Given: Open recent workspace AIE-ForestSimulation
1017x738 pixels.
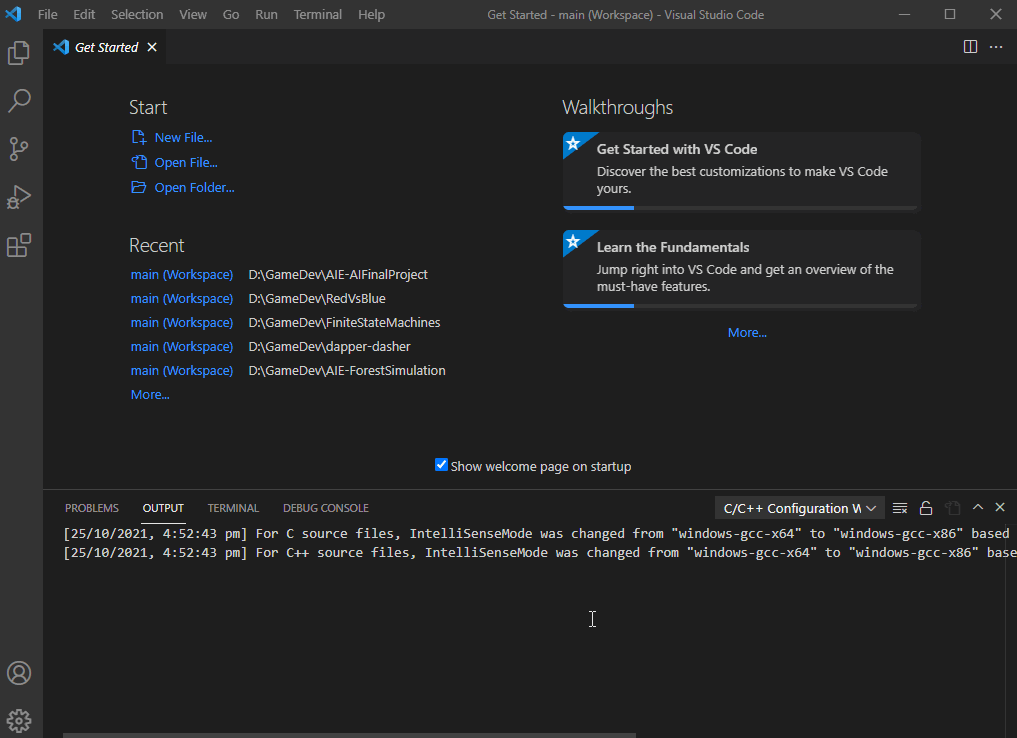Looking at the screenshot, I should point(182,371).
